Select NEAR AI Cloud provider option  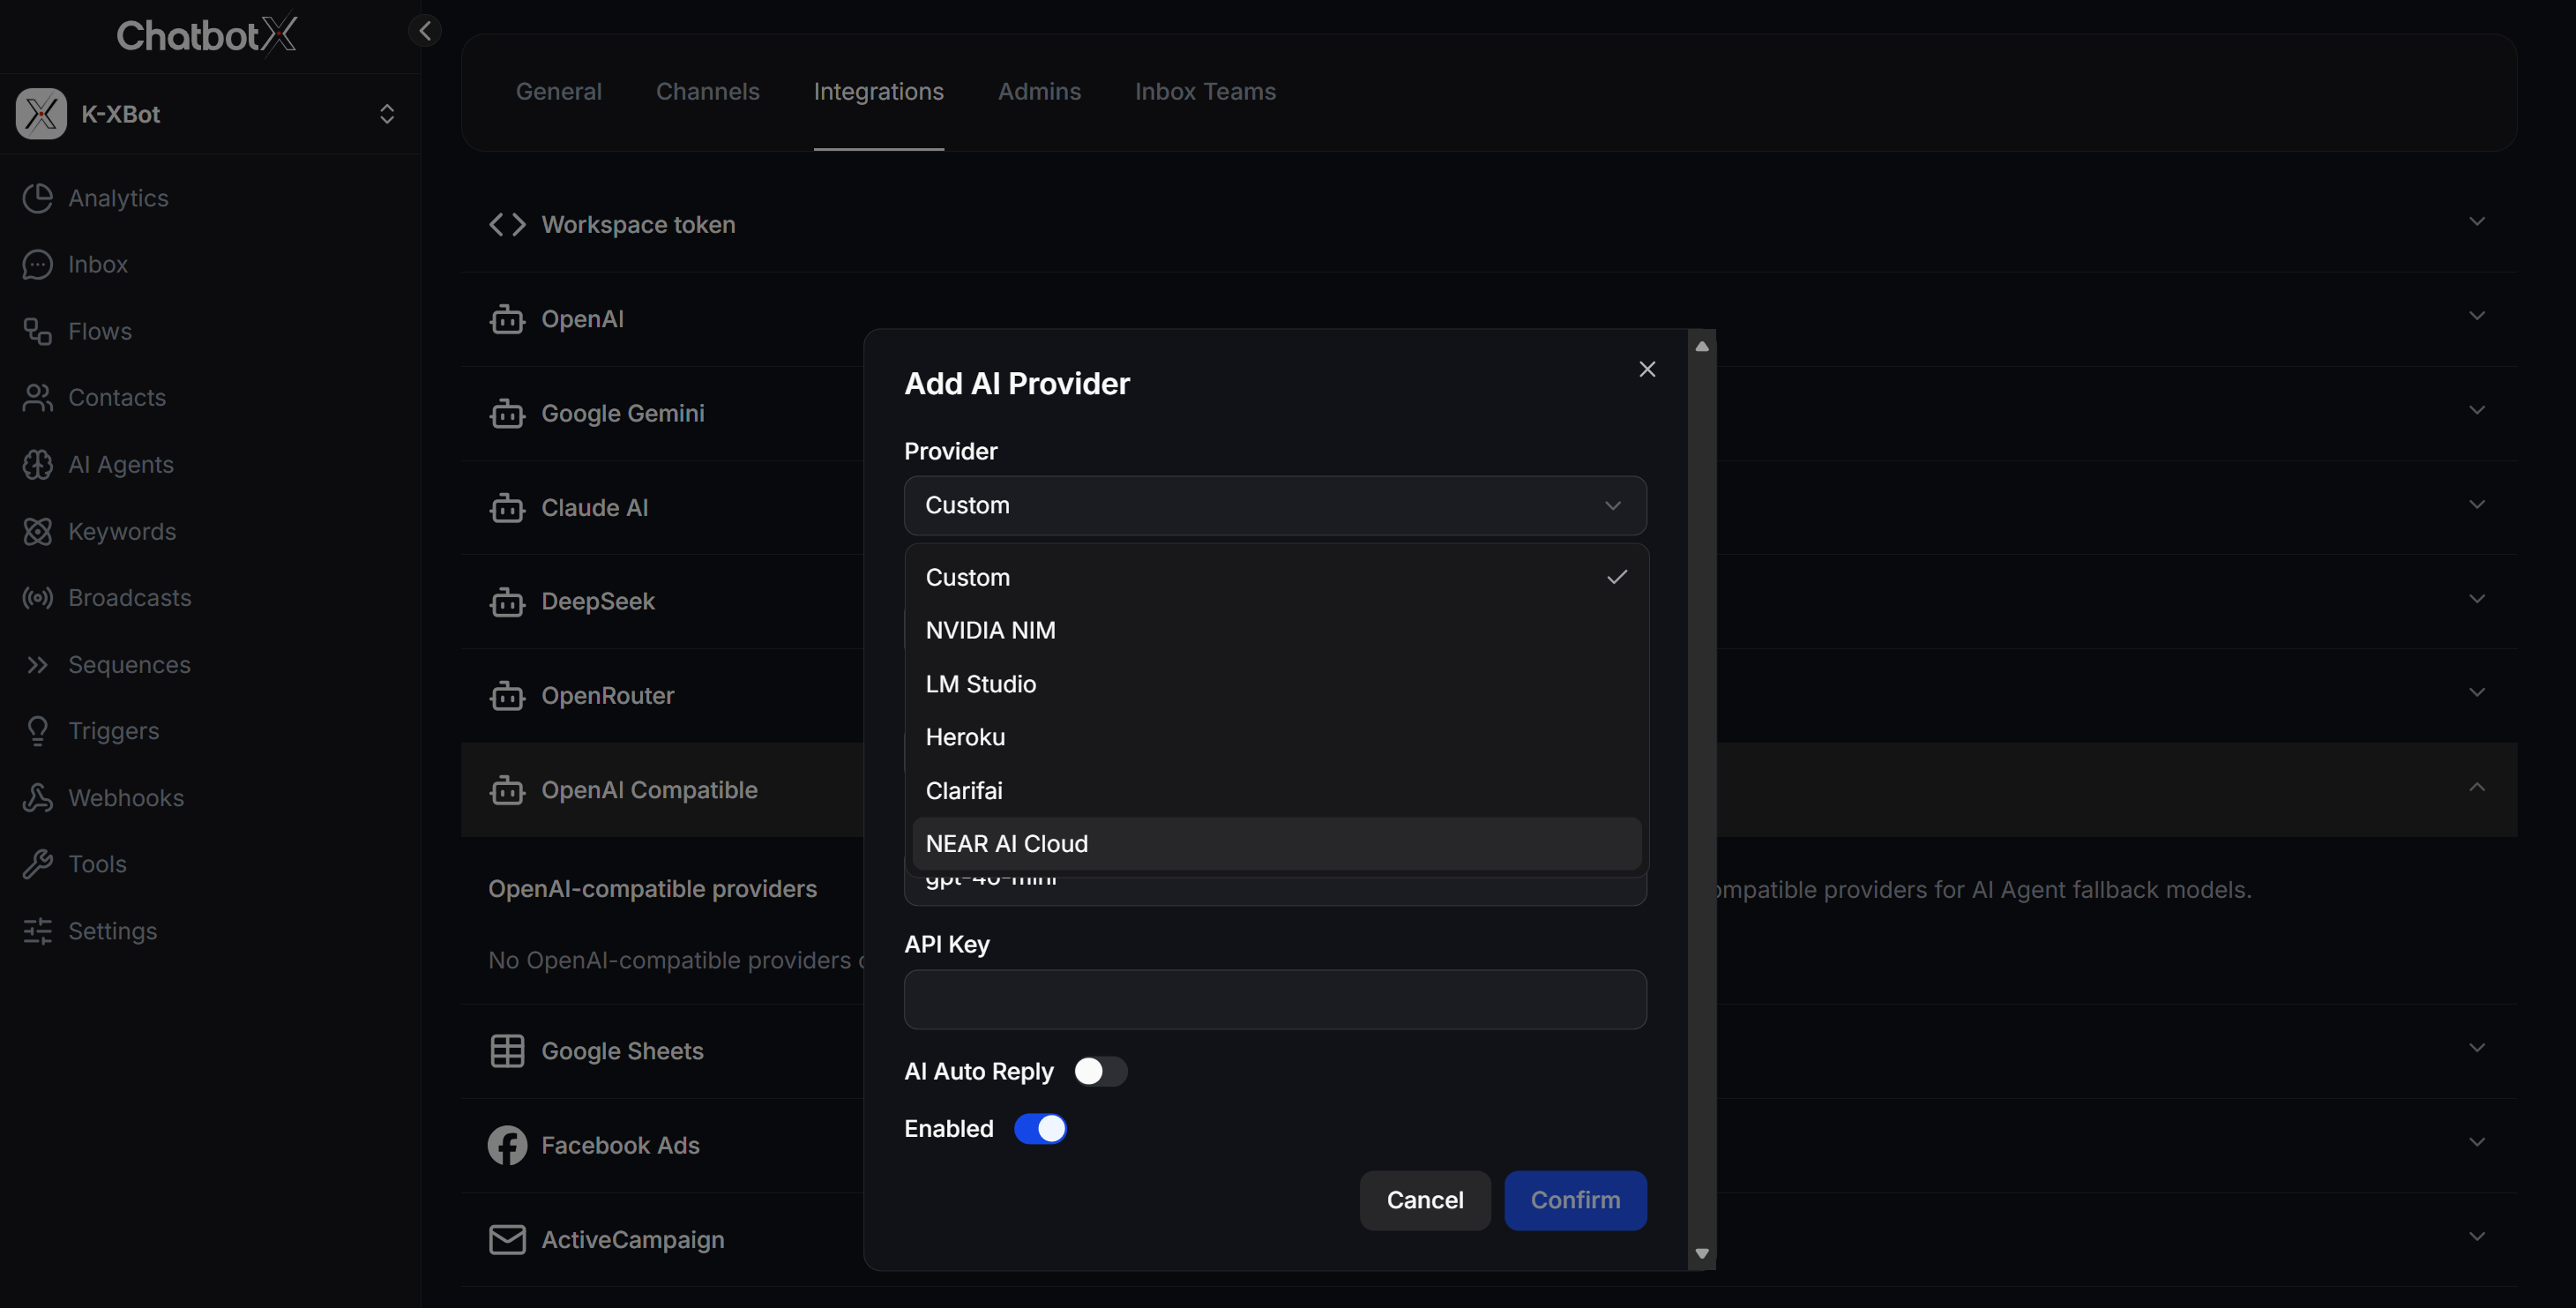tap(1276, 843)
